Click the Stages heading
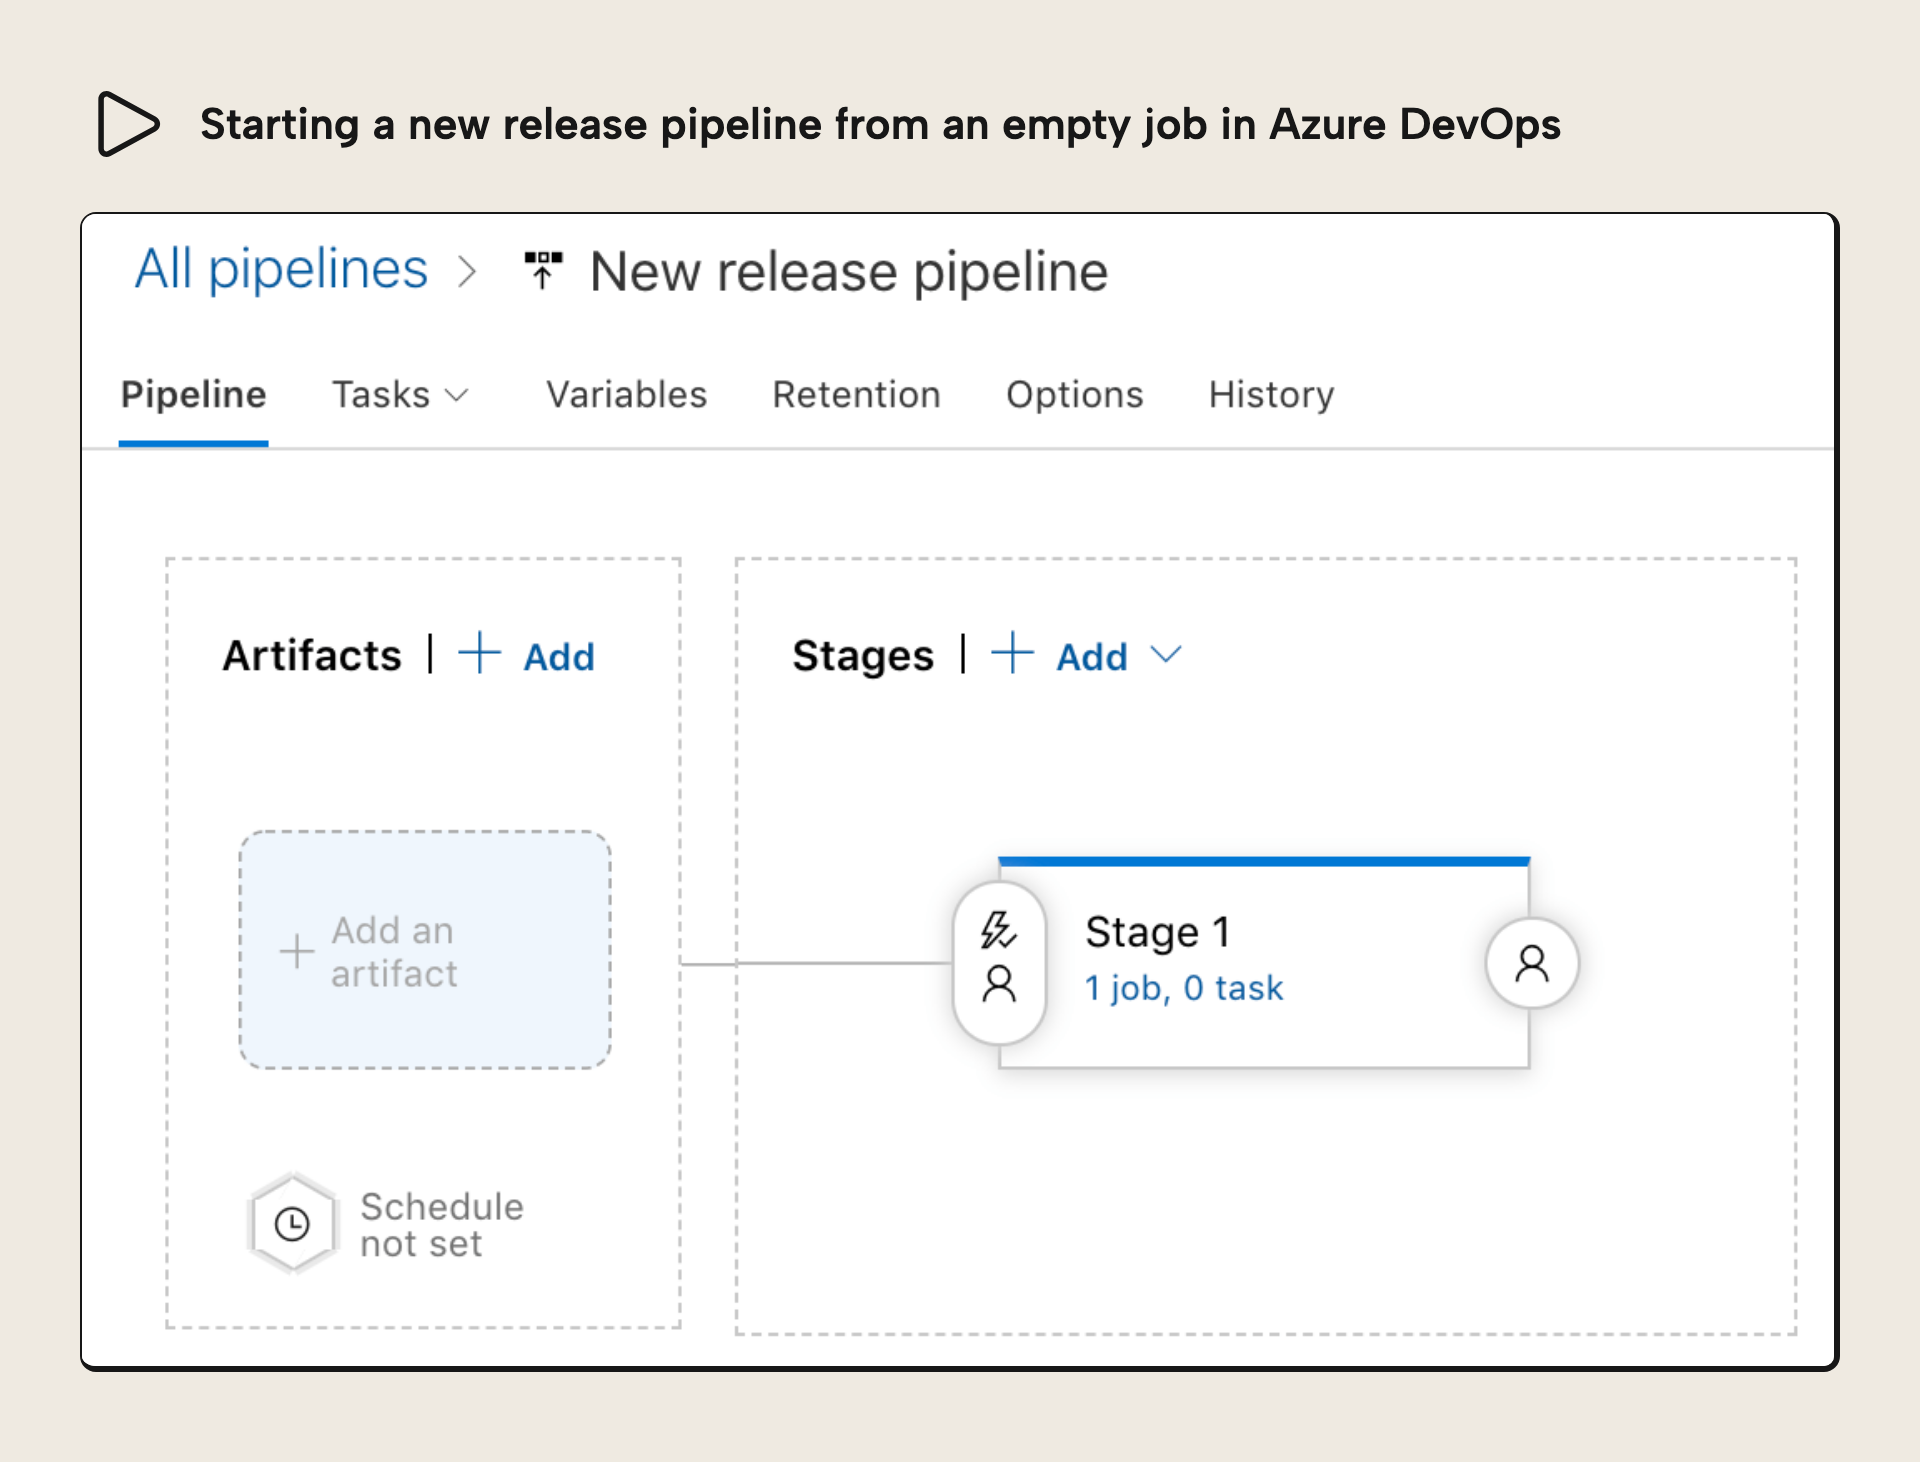The width and height of the screenshot is (1920, 1462). click(863, 656)
